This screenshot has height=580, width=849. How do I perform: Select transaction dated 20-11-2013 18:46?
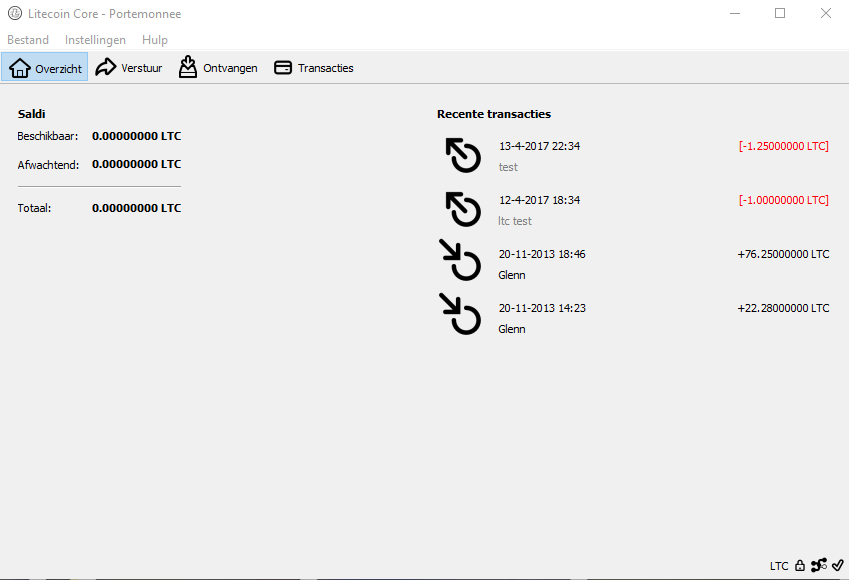[x=634, y=264]
